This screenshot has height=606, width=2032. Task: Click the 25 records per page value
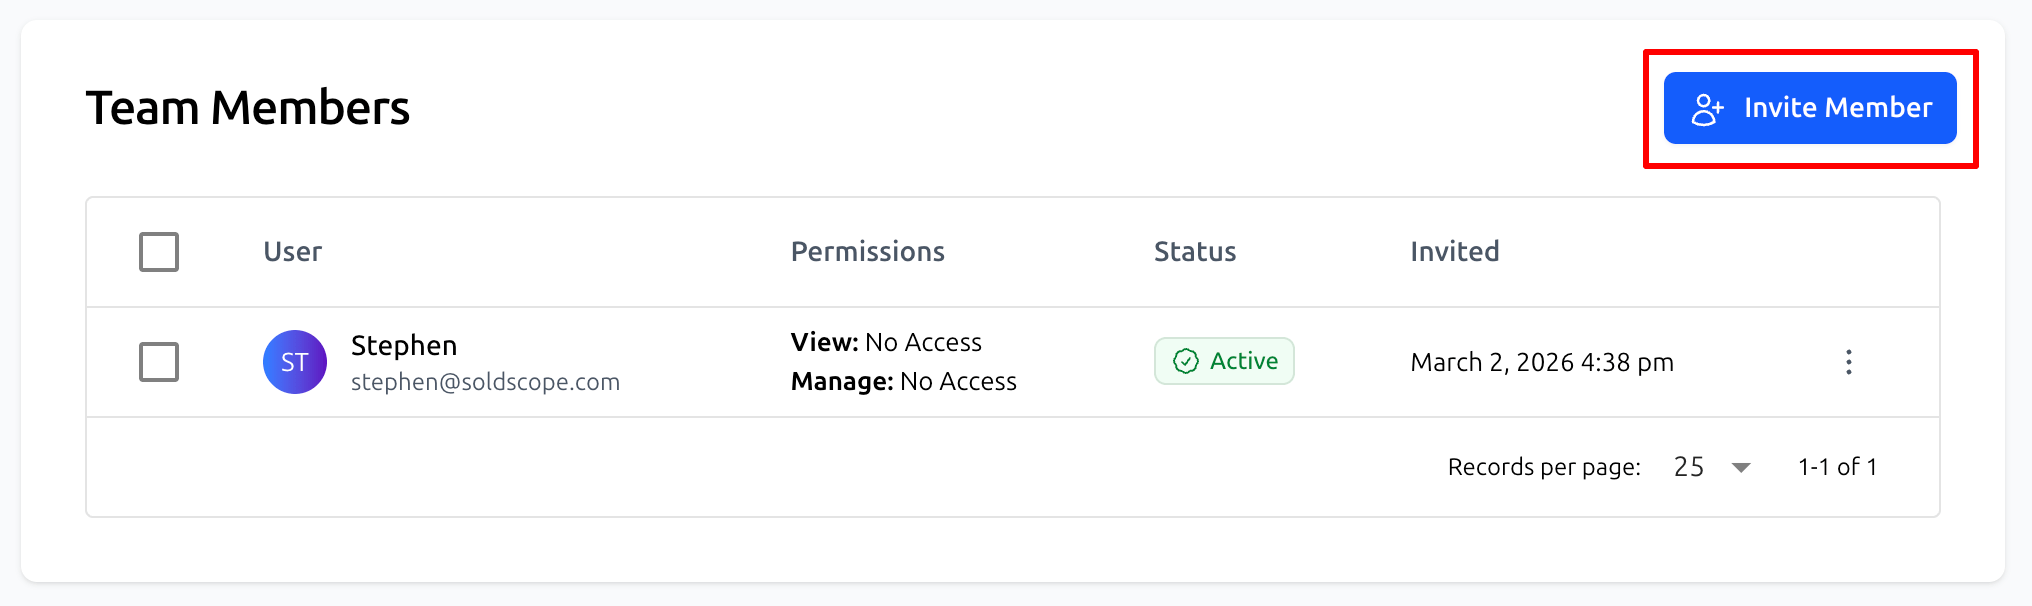tap(1688, 467)
